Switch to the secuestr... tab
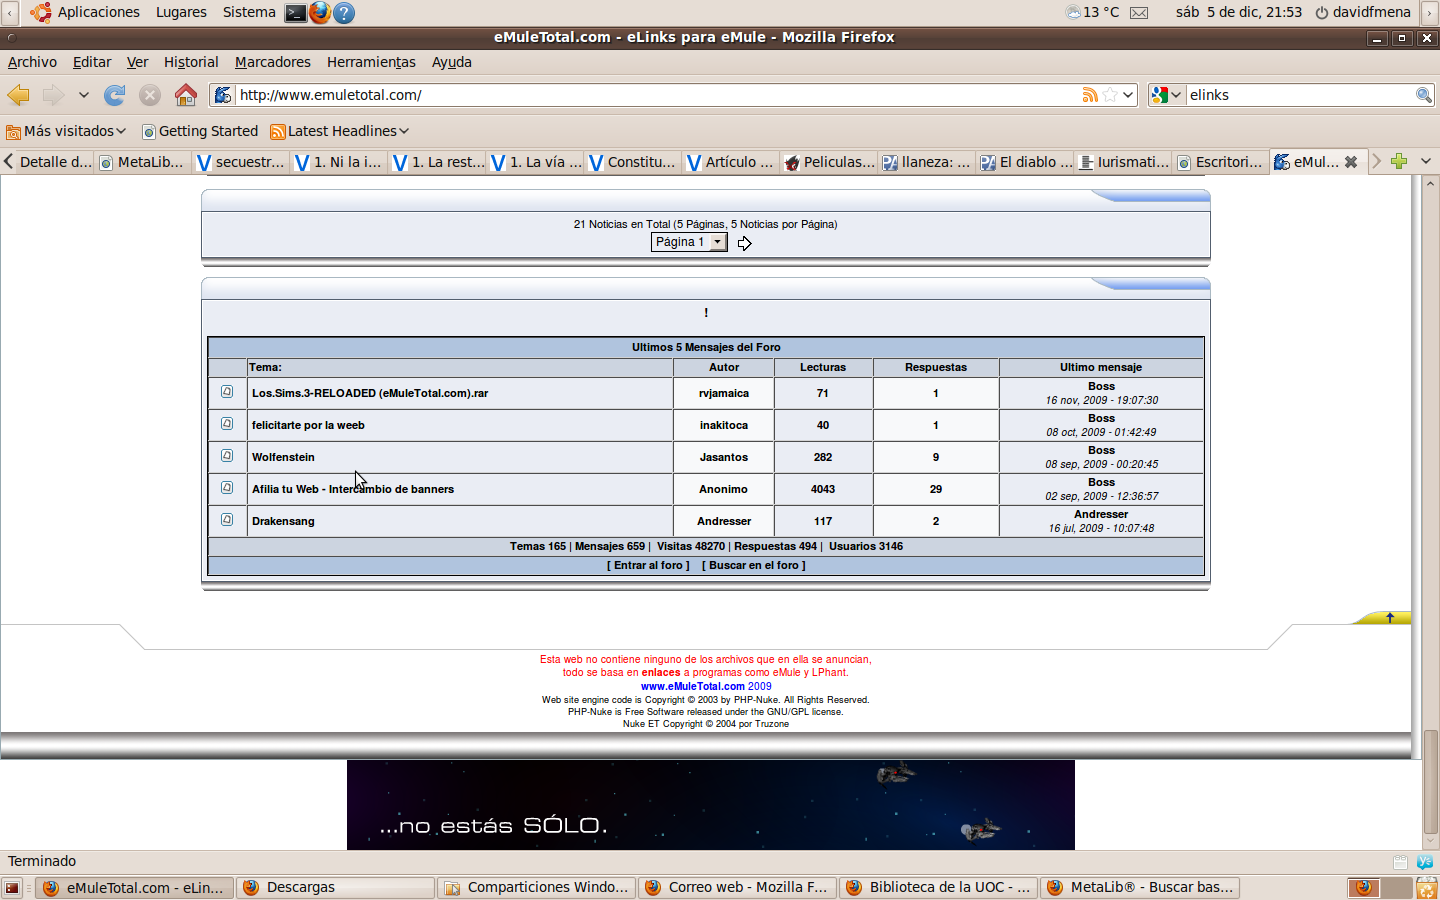This screenshot has width=1440, height=900. [242, 162]
